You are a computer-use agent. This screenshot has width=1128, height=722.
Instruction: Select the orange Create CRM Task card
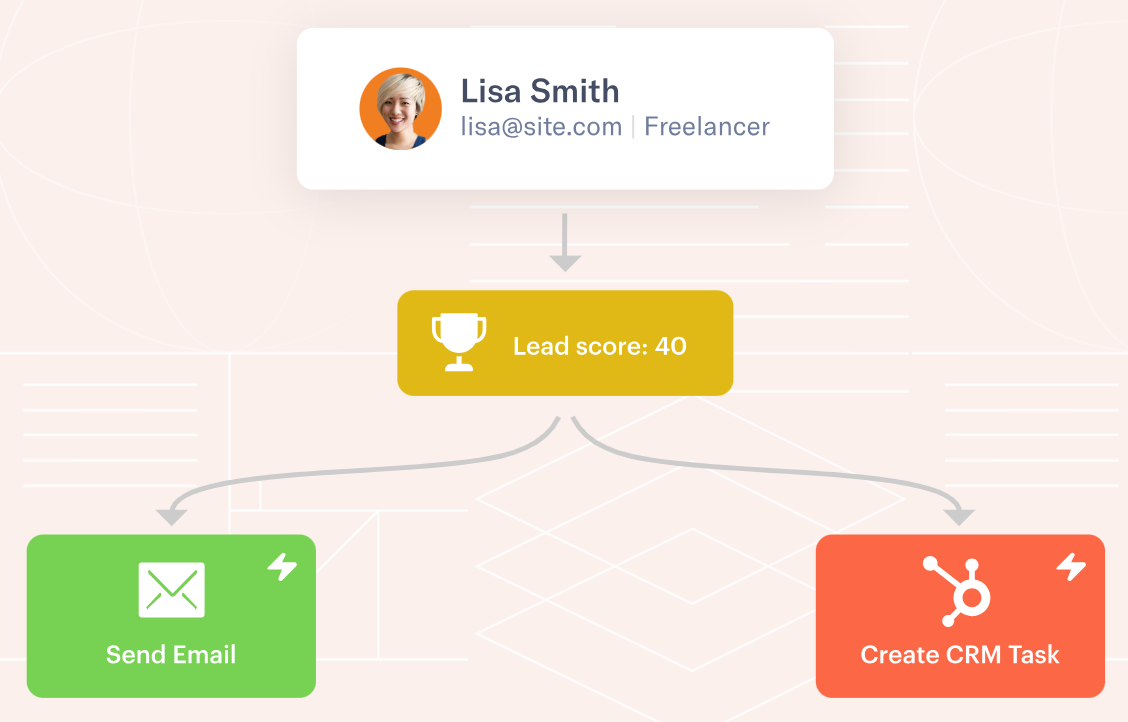click(960, 616)
